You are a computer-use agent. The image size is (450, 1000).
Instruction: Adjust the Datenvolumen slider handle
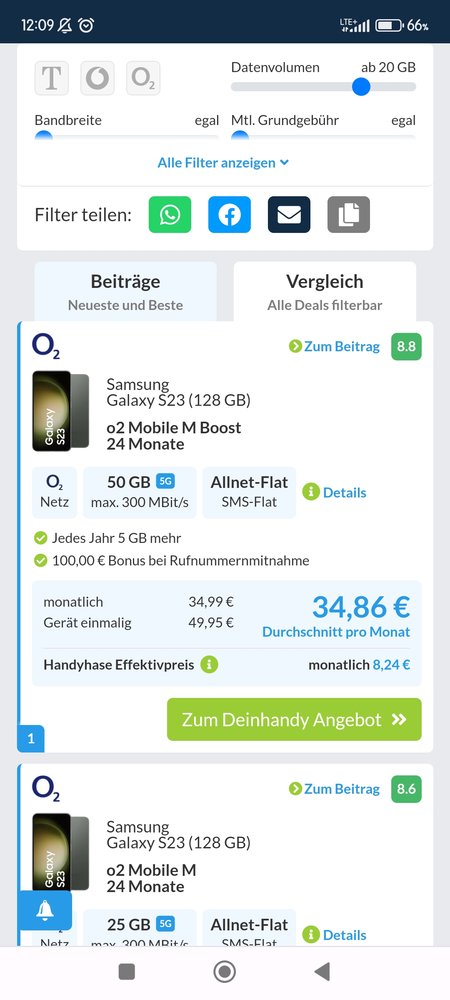coord(361,86)
